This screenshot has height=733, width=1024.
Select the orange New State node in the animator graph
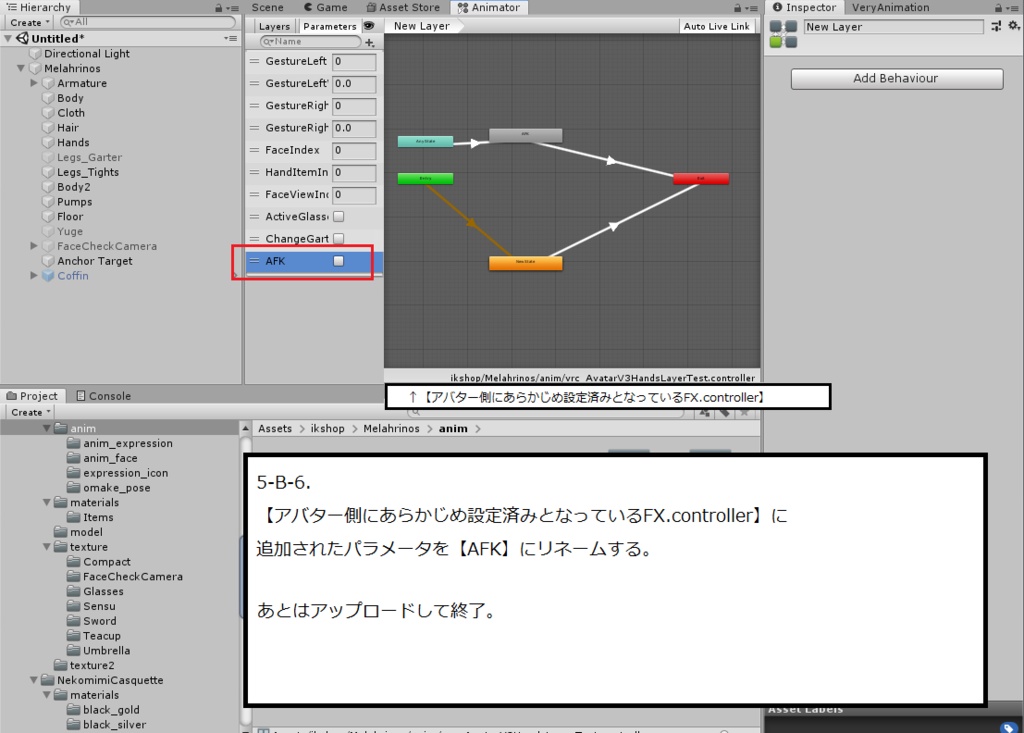click(525, 263)
